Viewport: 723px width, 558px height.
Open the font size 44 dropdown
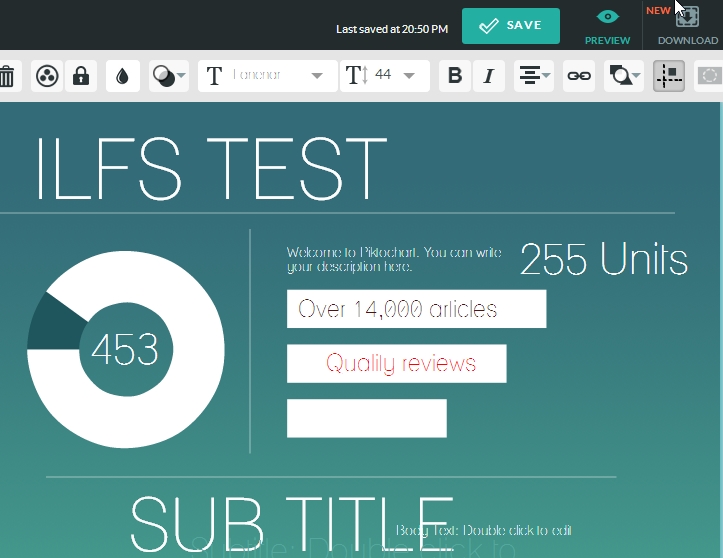(x=385, y=76)
